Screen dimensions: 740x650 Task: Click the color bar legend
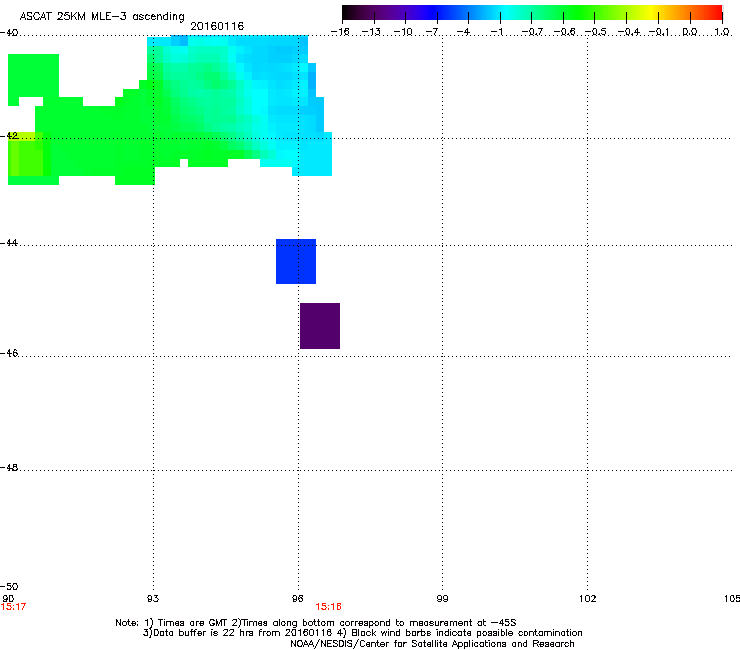coord(532,13)
